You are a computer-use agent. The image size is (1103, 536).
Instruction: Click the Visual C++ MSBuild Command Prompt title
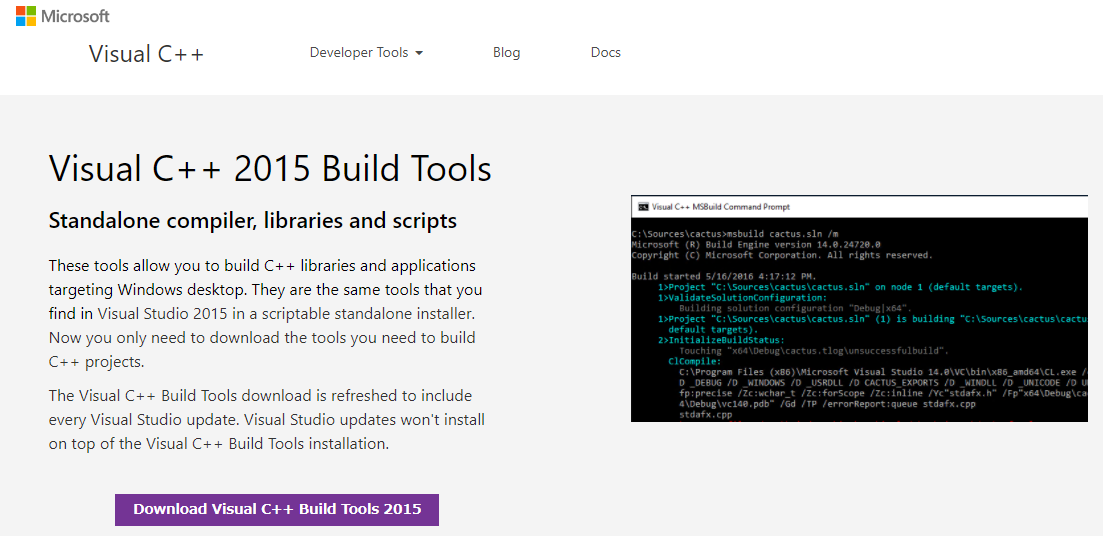[720, 207]
